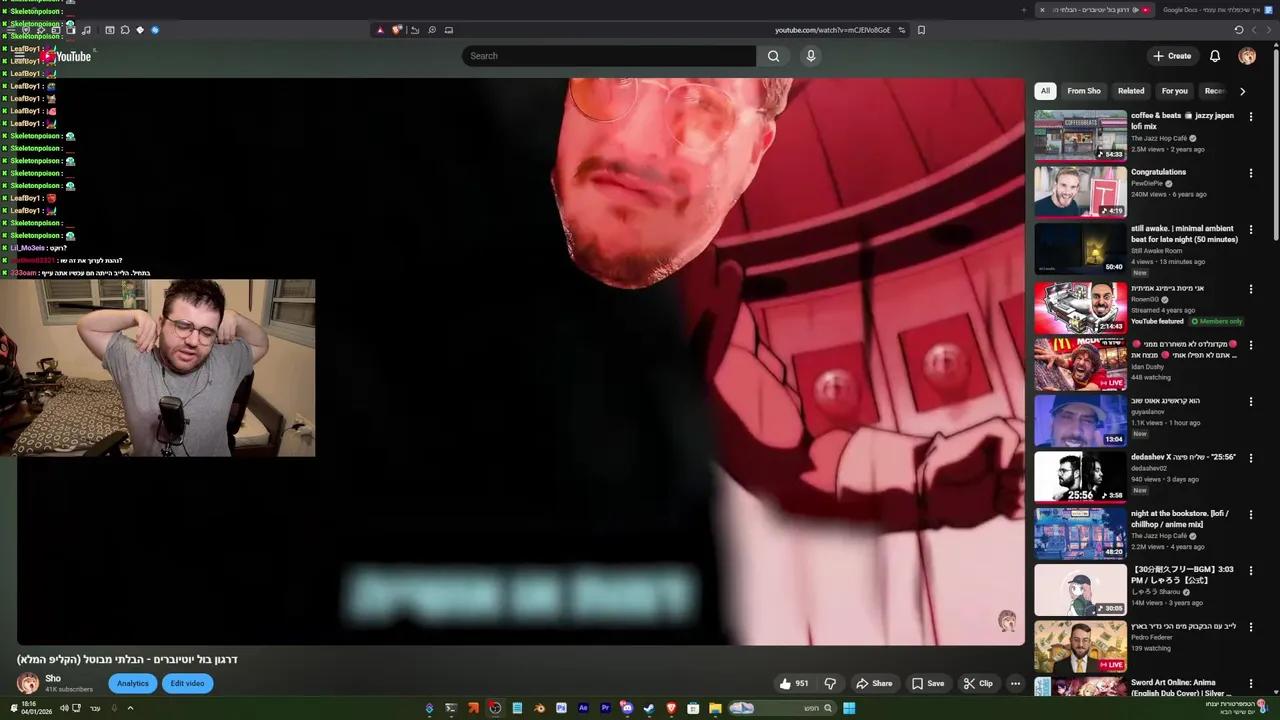Open Steam from the taskbar

(649, 708)
